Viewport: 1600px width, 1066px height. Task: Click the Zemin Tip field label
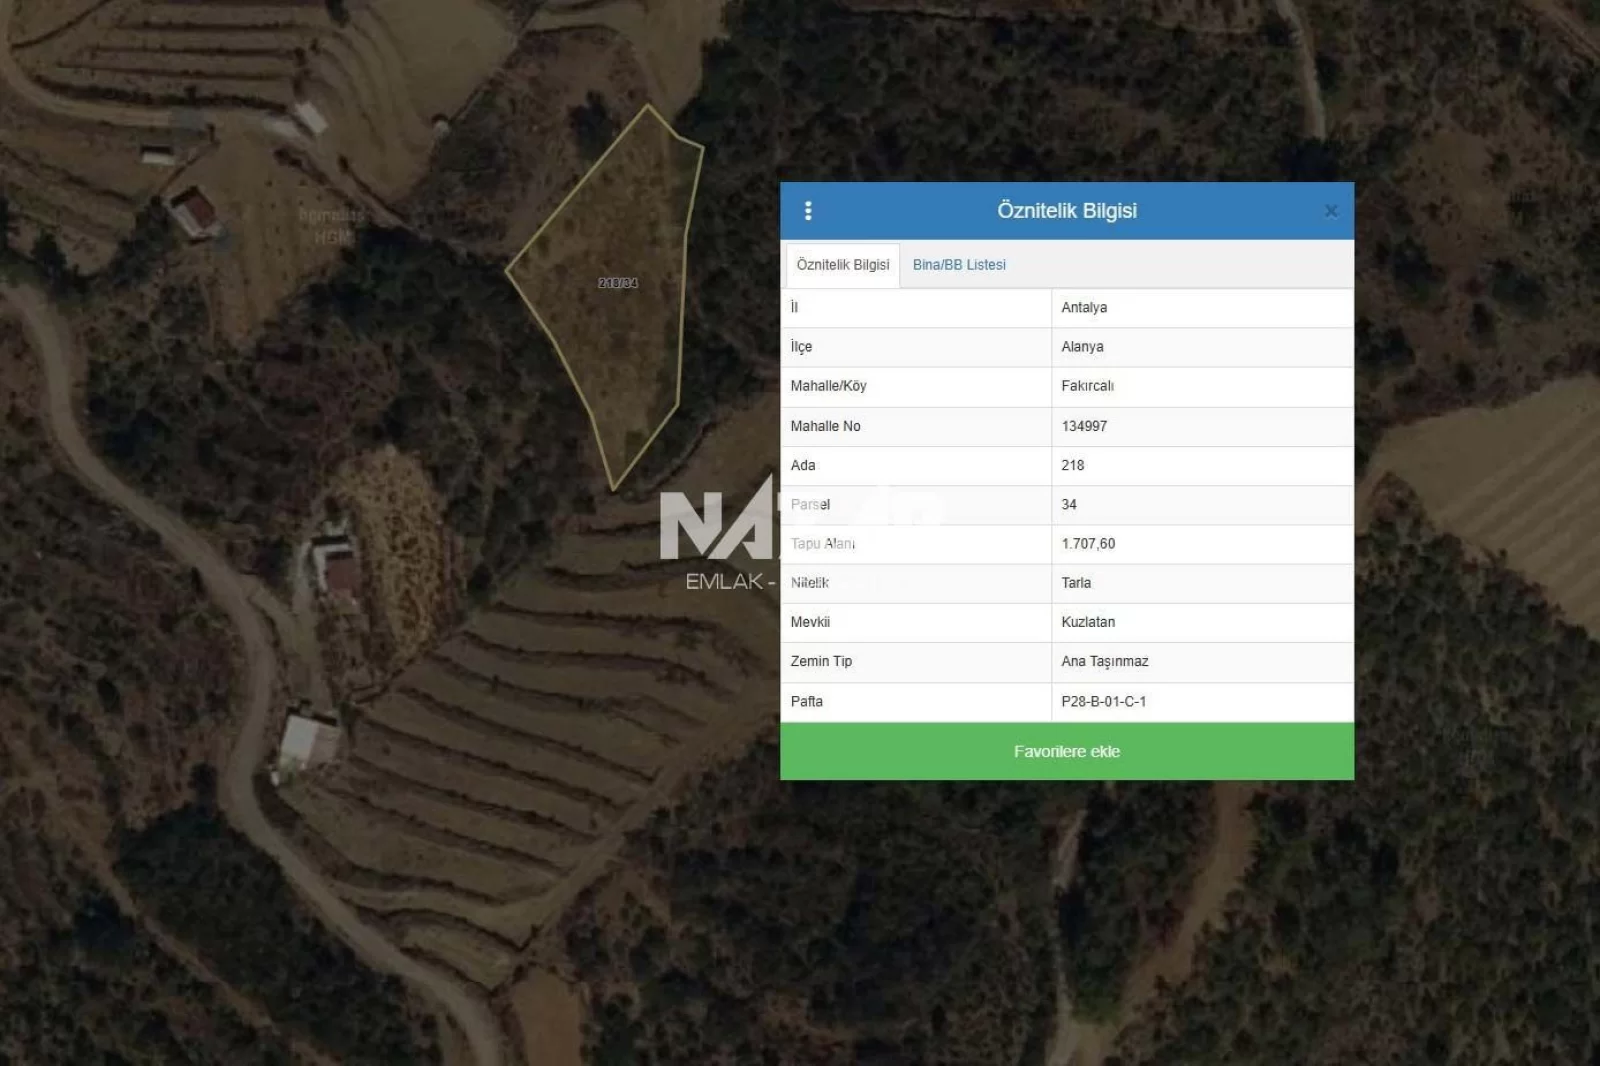[821, 662]
